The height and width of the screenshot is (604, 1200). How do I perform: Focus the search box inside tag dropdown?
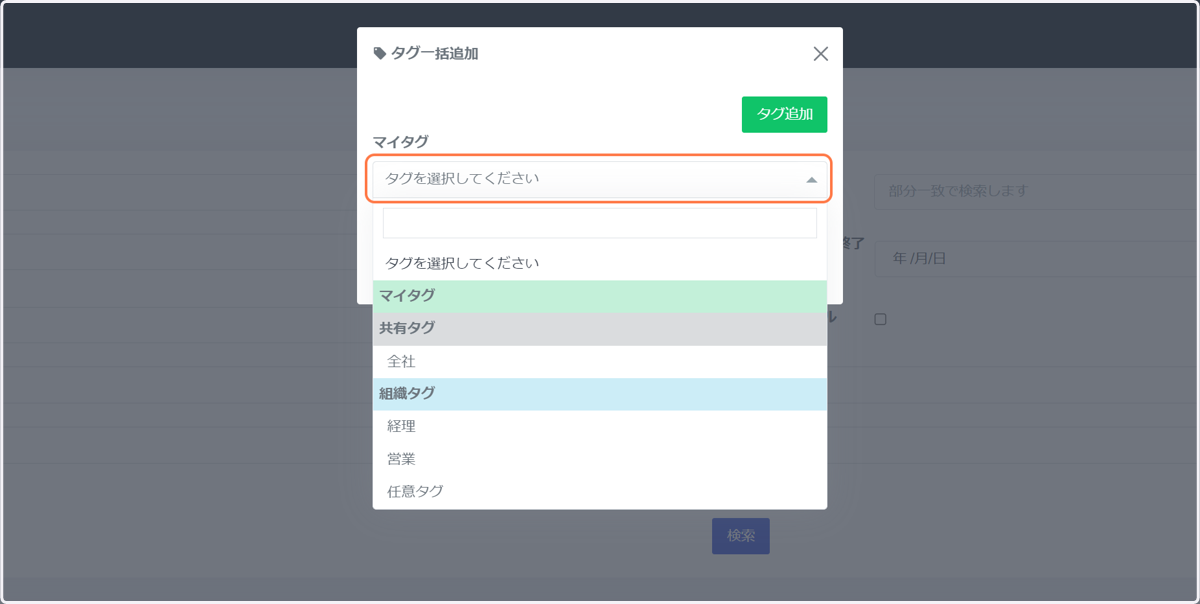[600, 223]
